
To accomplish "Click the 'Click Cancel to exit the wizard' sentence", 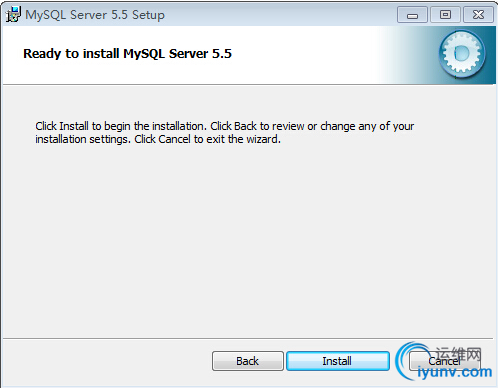I will 207,139.
